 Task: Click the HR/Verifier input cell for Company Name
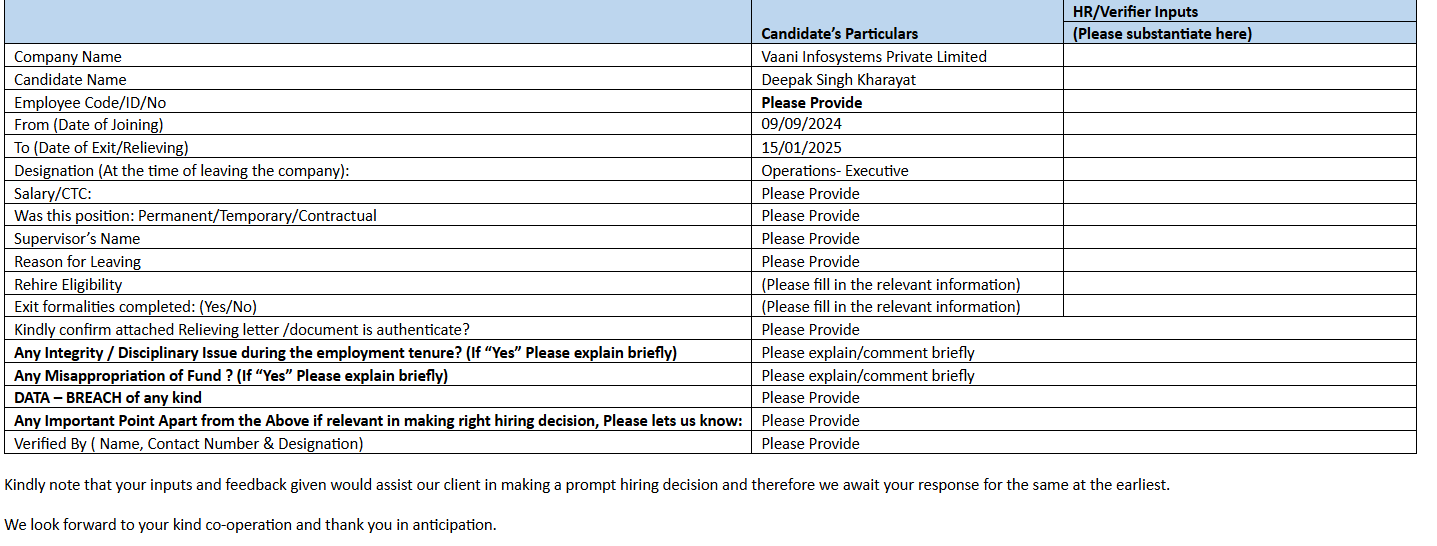(x=1239, y=56)
